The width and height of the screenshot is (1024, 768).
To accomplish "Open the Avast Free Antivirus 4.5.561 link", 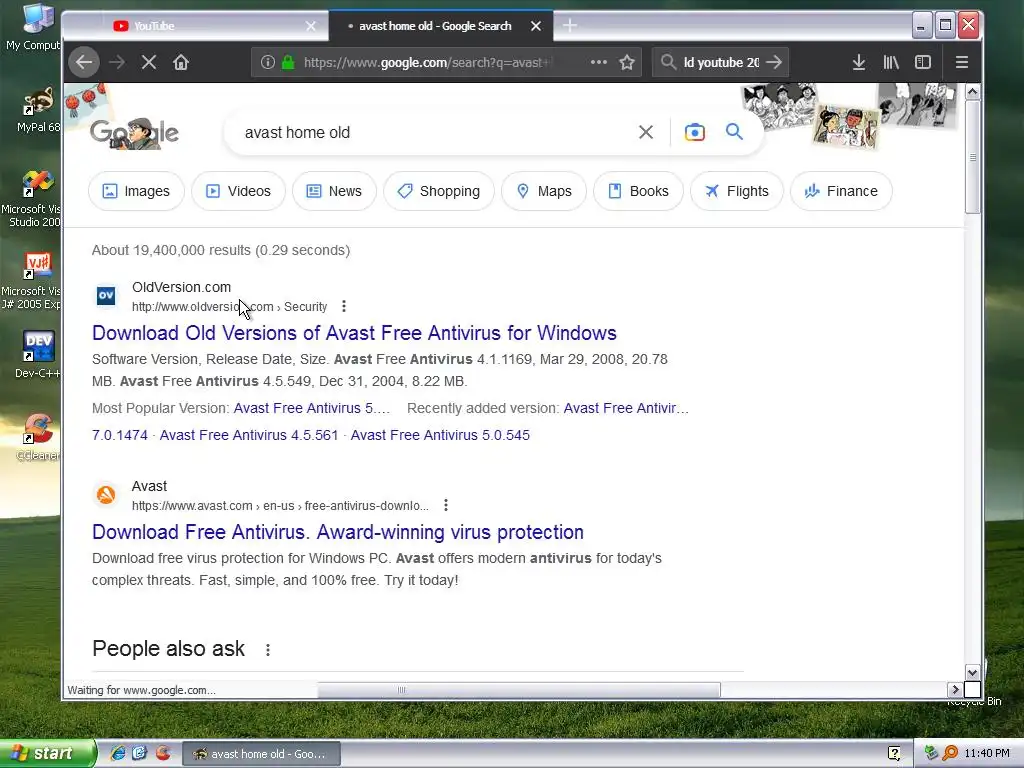I will (249, 435).
